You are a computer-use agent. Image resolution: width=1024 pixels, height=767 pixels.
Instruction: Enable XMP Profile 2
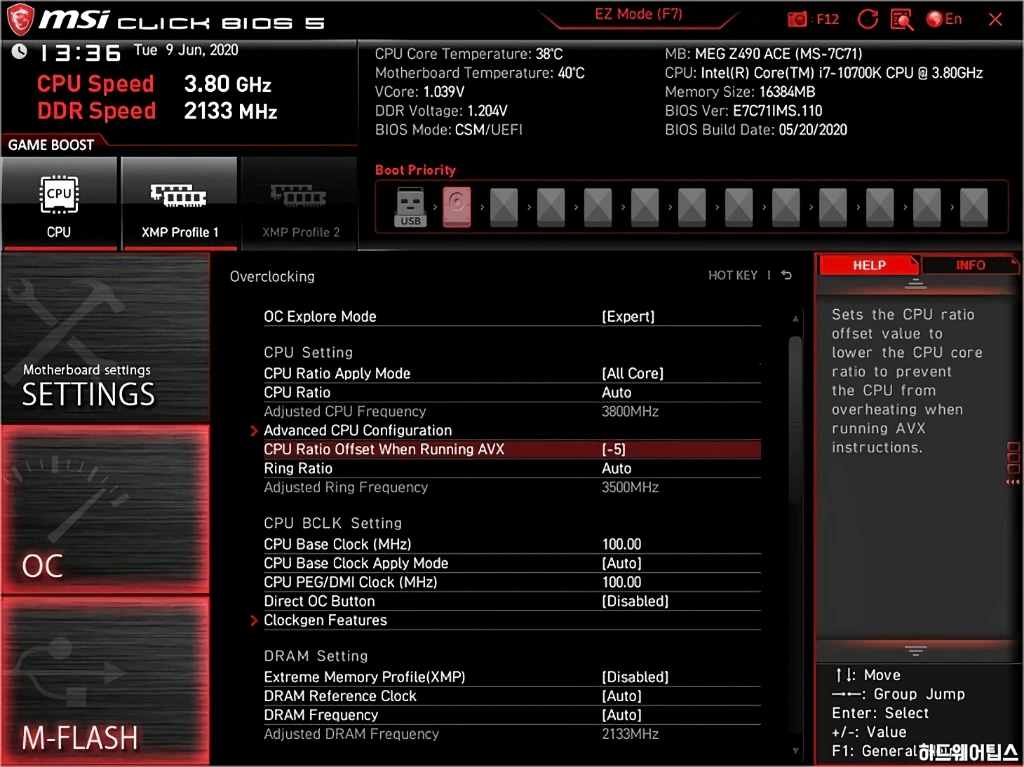tap(300, 203)
